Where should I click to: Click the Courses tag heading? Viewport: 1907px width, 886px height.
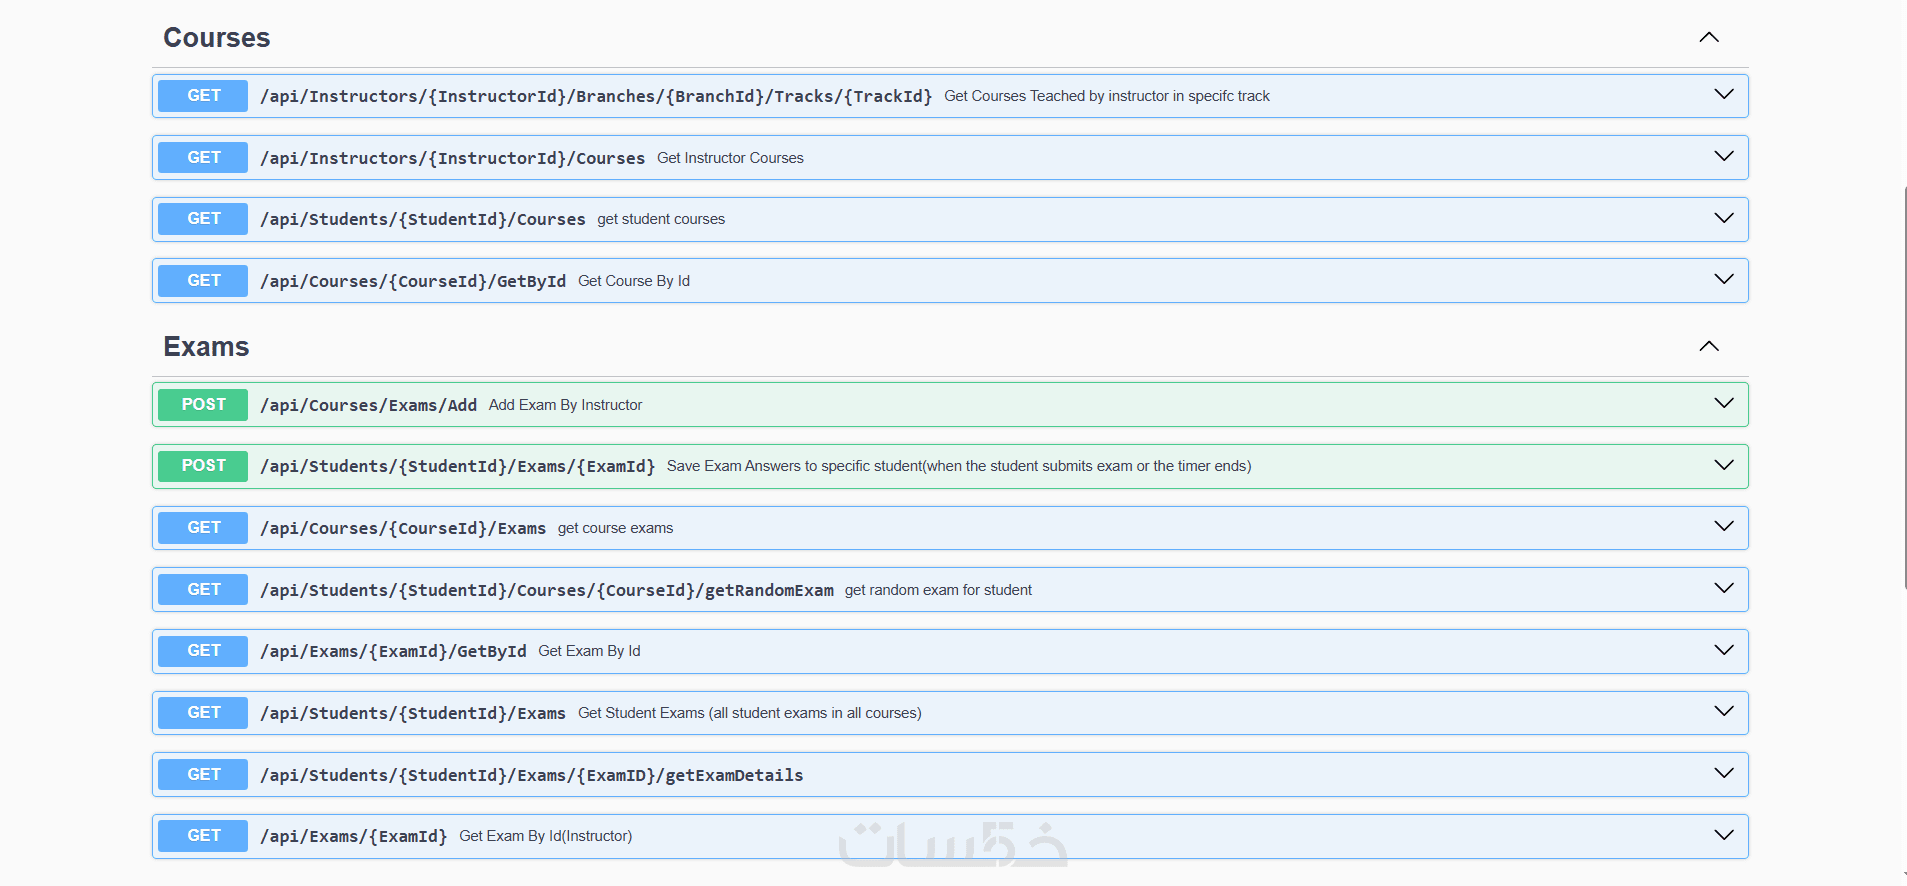pyautogui.click(x=217, y=38)
